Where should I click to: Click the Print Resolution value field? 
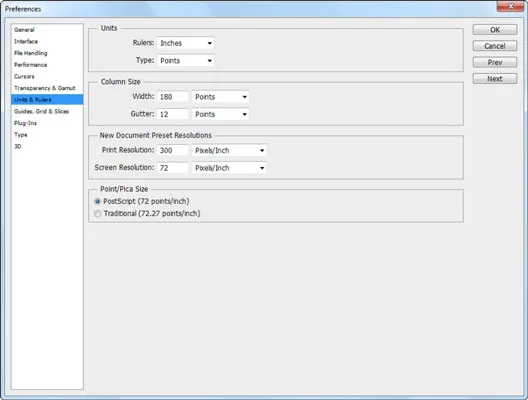pos(173,151)
